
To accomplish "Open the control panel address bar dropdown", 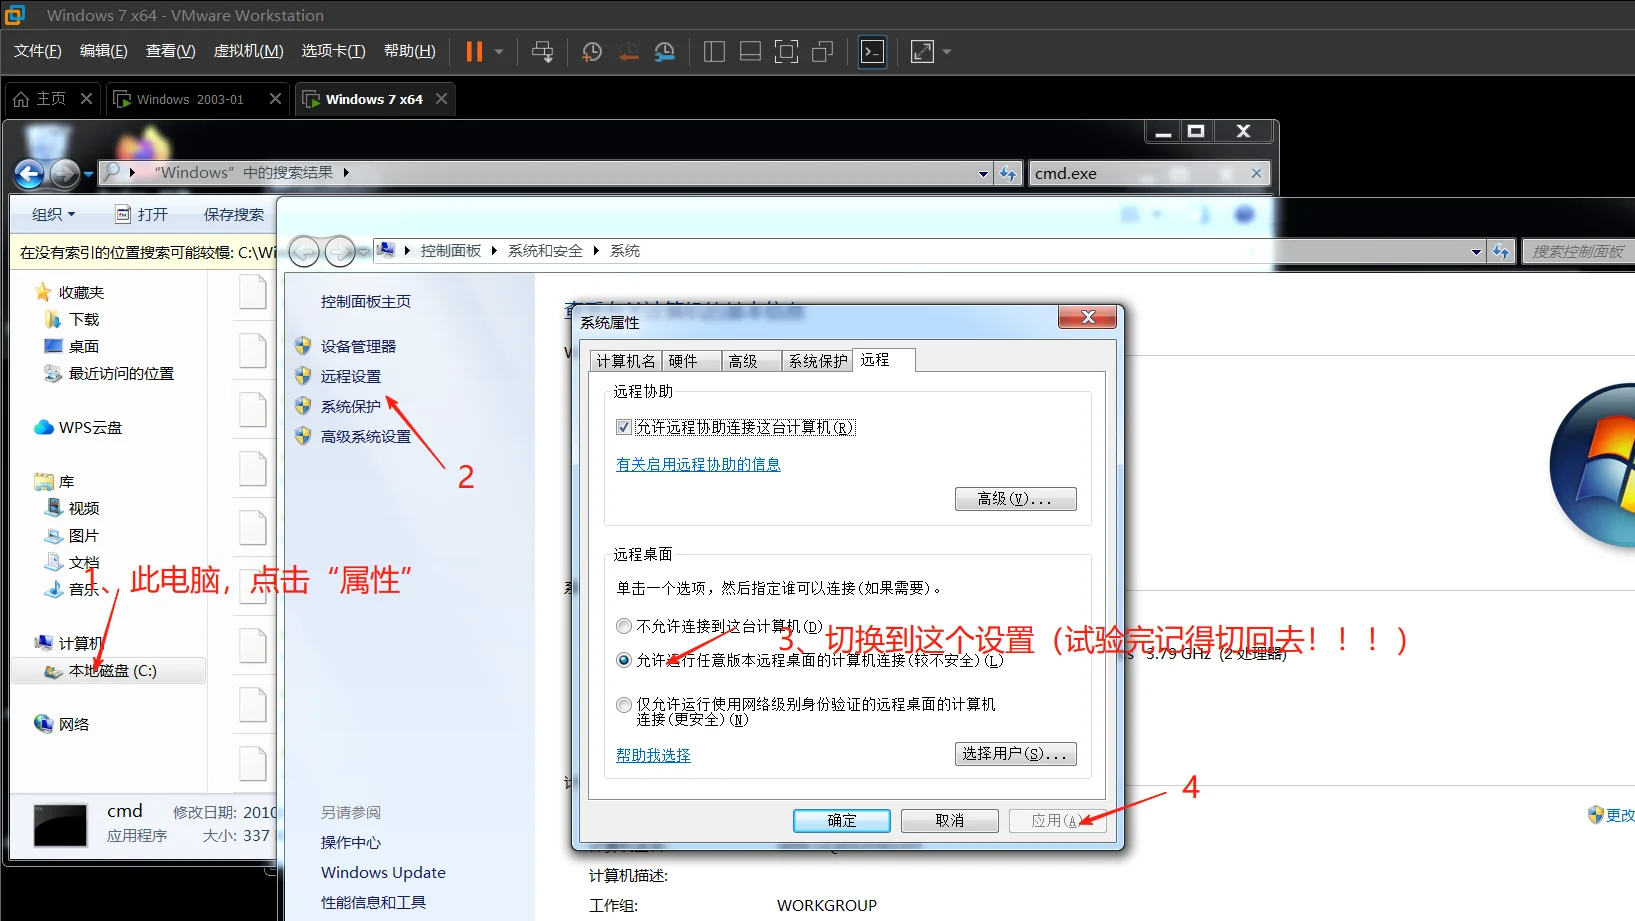I will 1476,252.
